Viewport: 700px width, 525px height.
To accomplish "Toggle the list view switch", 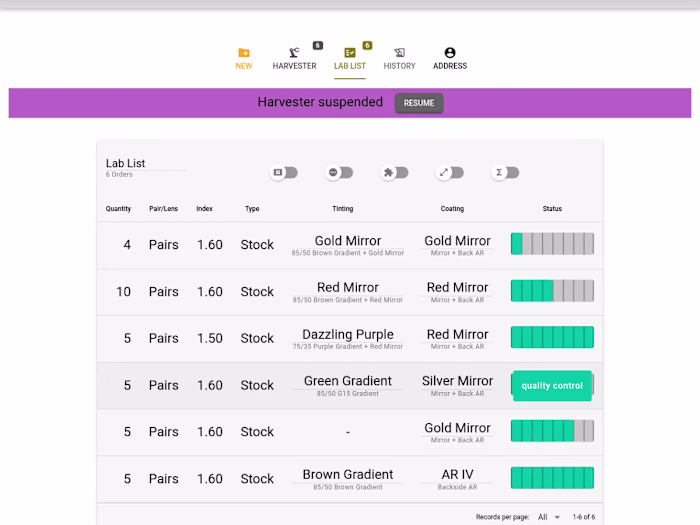I will click(284, 172).
